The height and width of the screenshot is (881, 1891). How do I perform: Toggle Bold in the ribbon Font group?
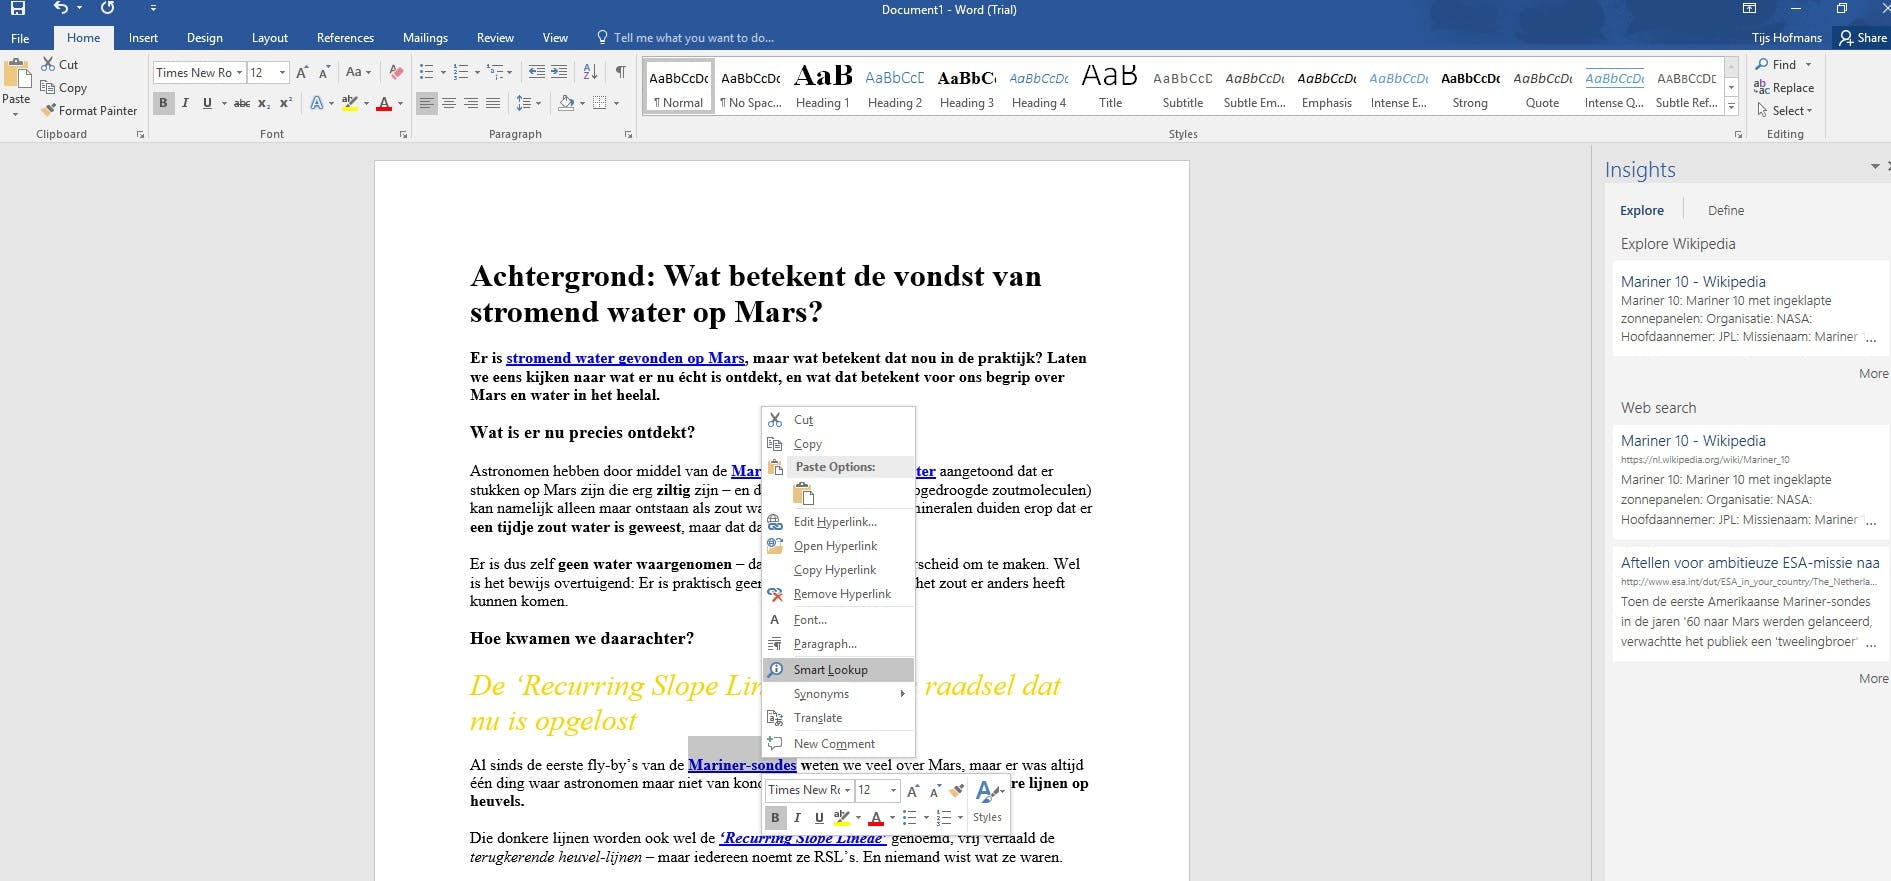(163, 103)
